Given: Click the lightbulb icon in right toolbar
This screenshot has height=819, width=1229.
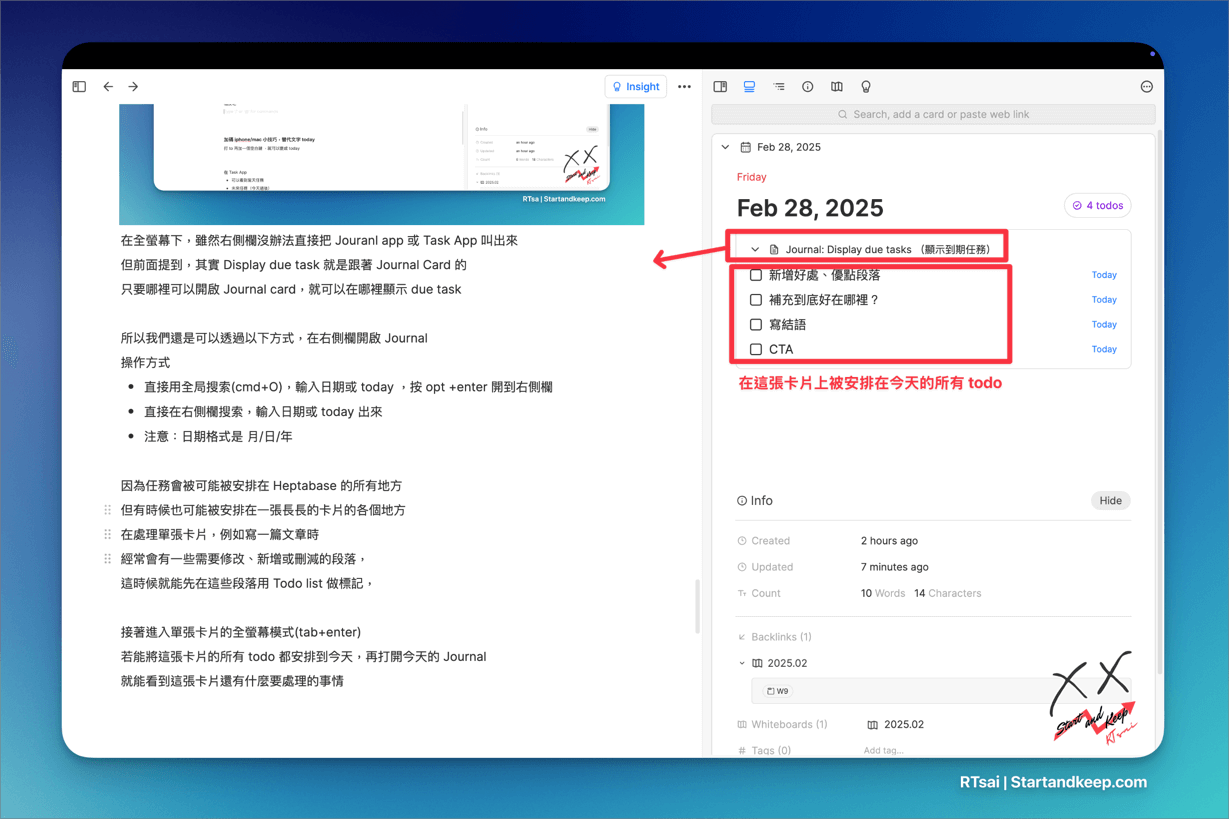Looking at the screenshot, I should click(866, 87).
